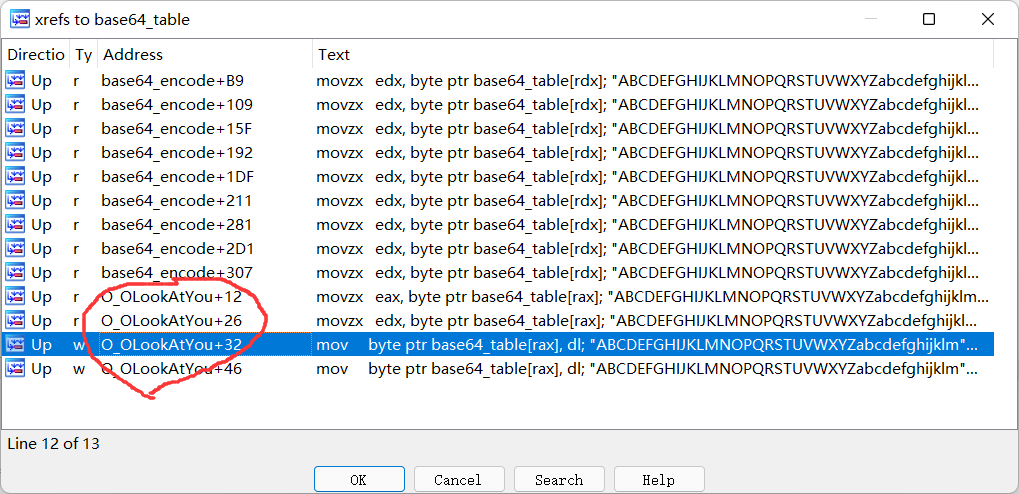Sort by the Text column header
The image size is (1019, 494).
(653, 55)
